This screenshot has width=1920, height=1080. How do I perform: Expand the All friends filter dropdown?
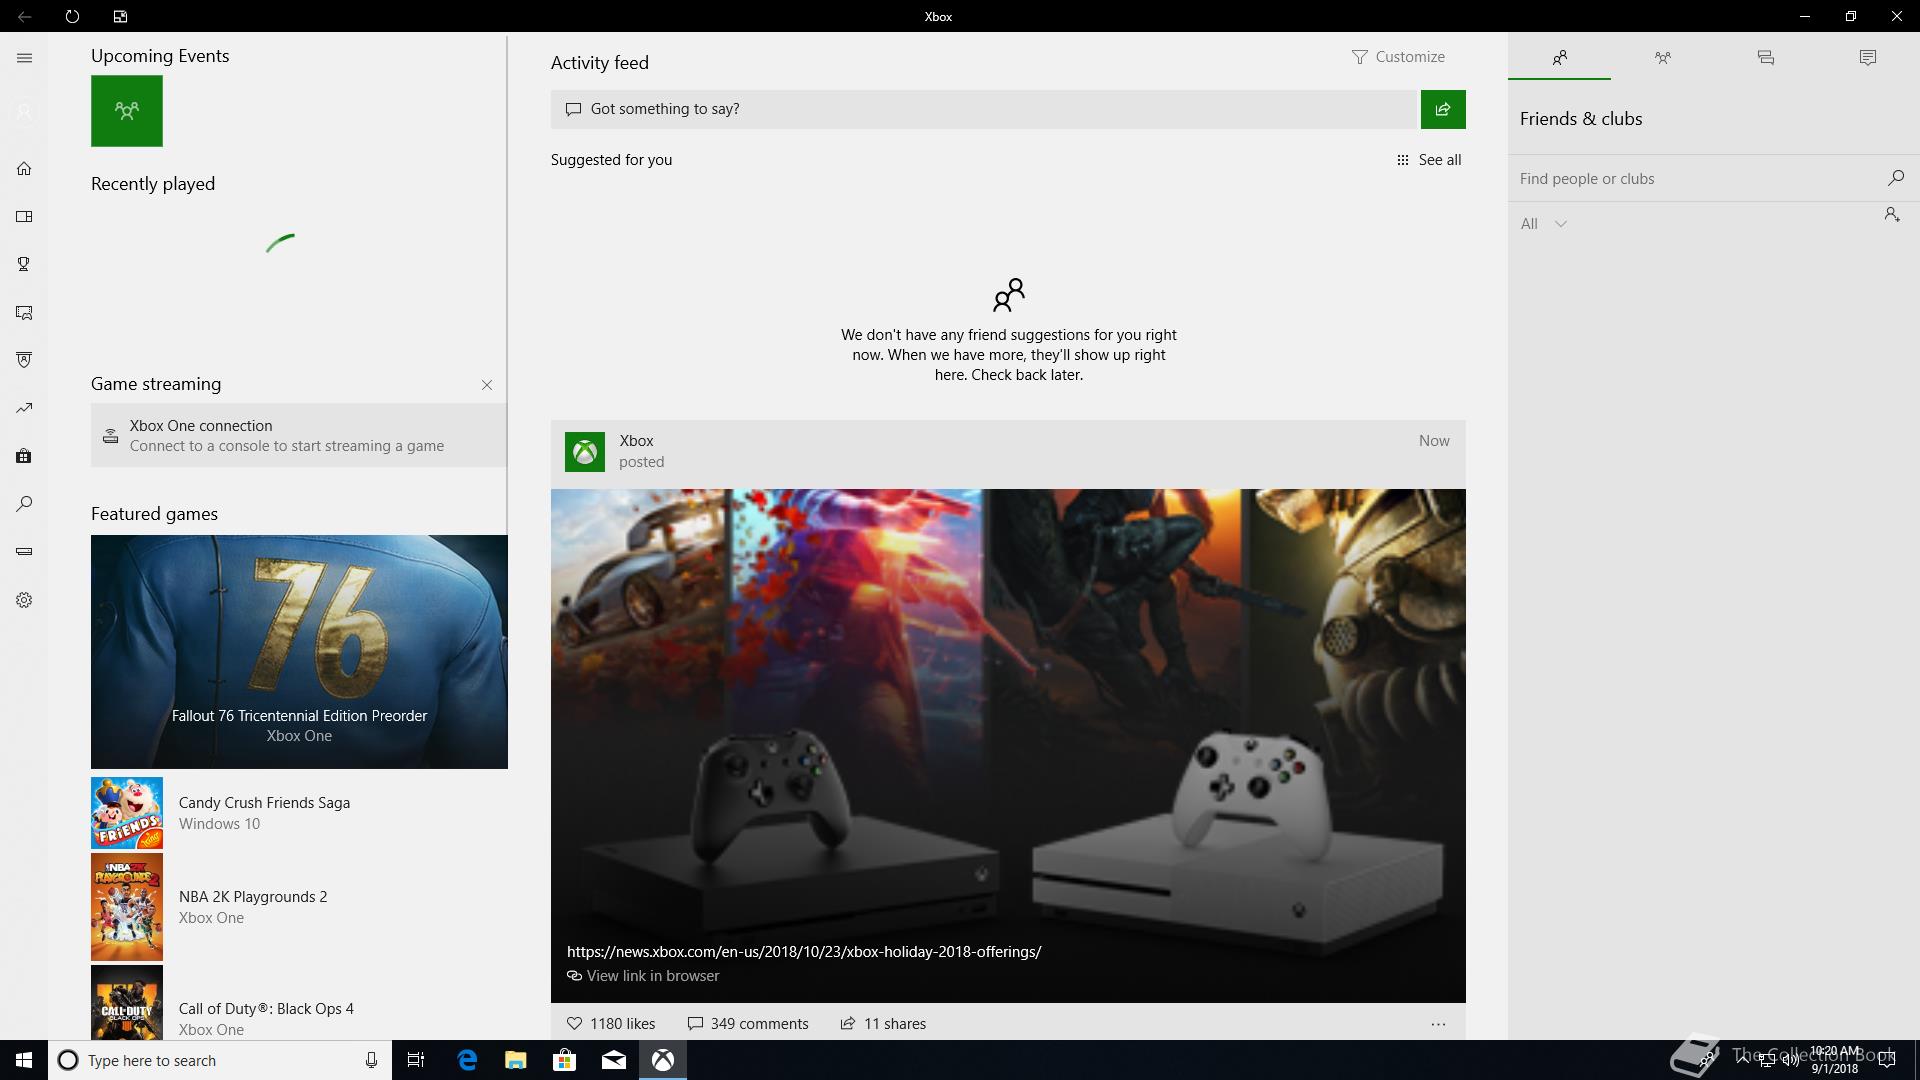[1543, 224]
